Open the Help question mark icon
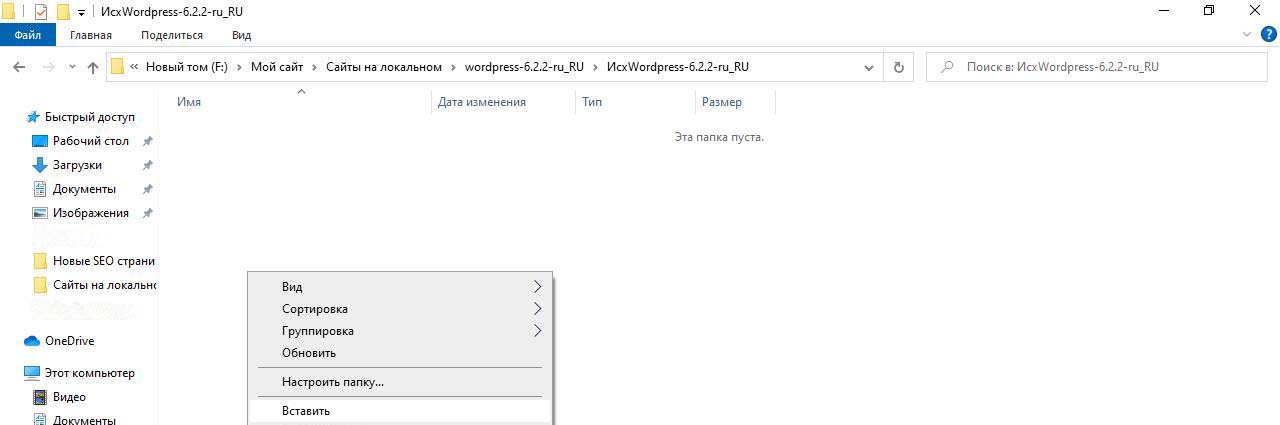The image size is (1280, 425). click(x=1267, y=35)
